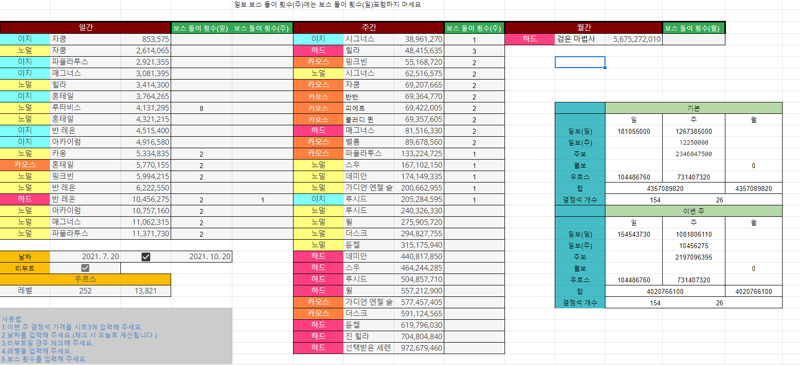The height and width of the screenshot is (365, 800).
Task: Select the 5,675,272,010 price cell
Action: pos(634,39)
